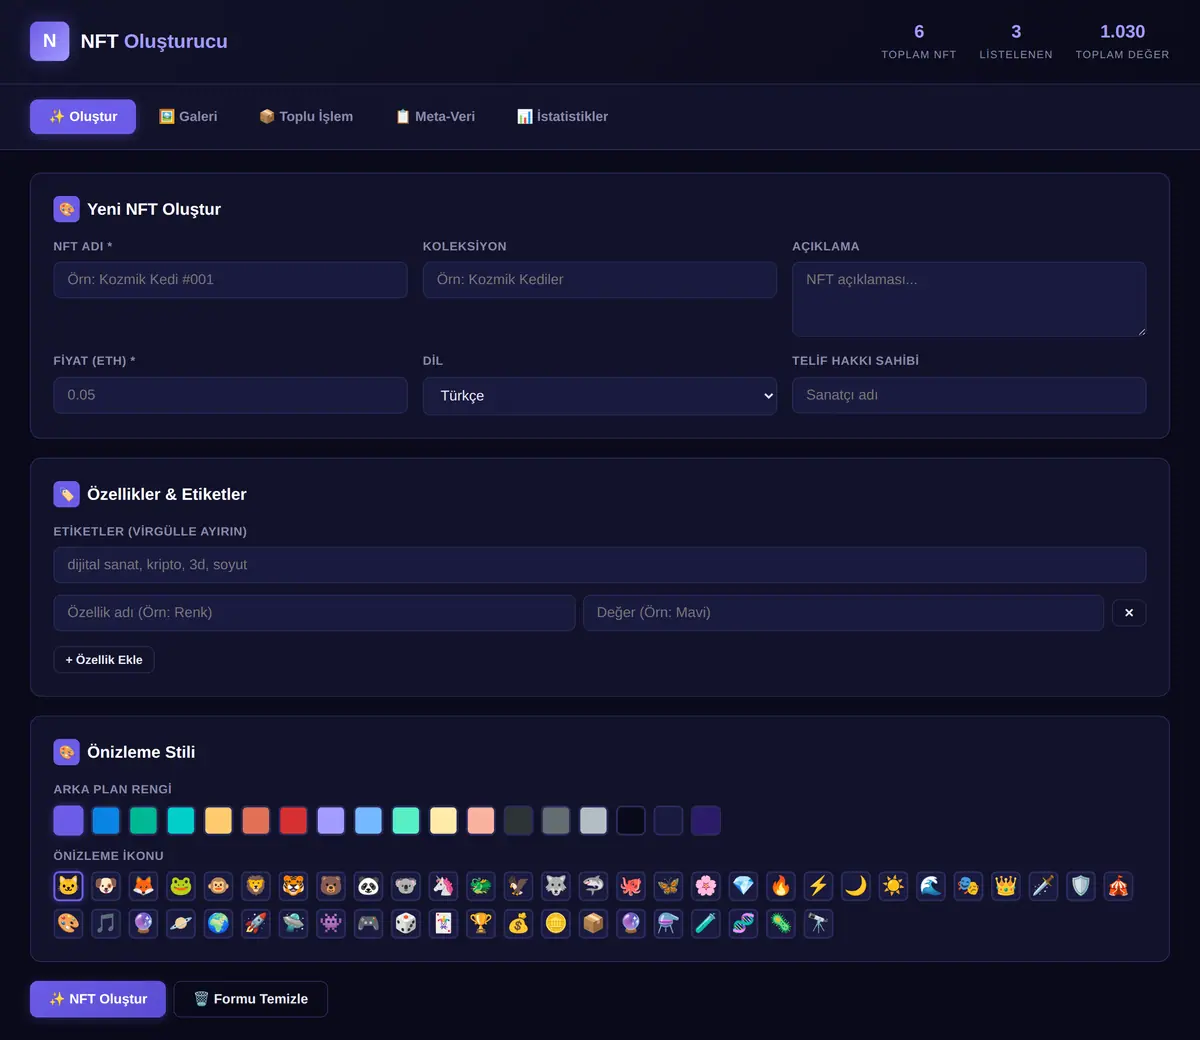
Task: Pick the red background color swatch
Action: point(293,821)
